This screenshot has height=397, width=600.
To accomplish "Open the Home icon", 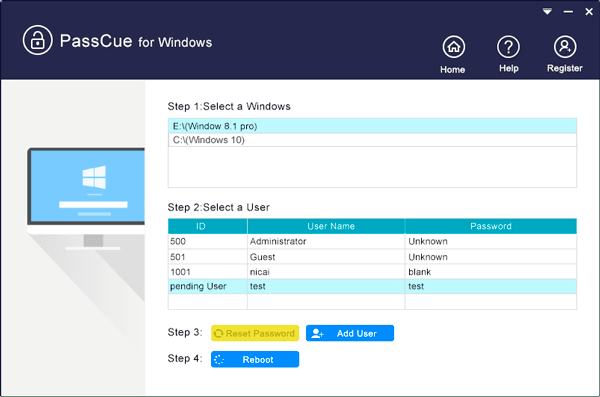I will point(453,47).
